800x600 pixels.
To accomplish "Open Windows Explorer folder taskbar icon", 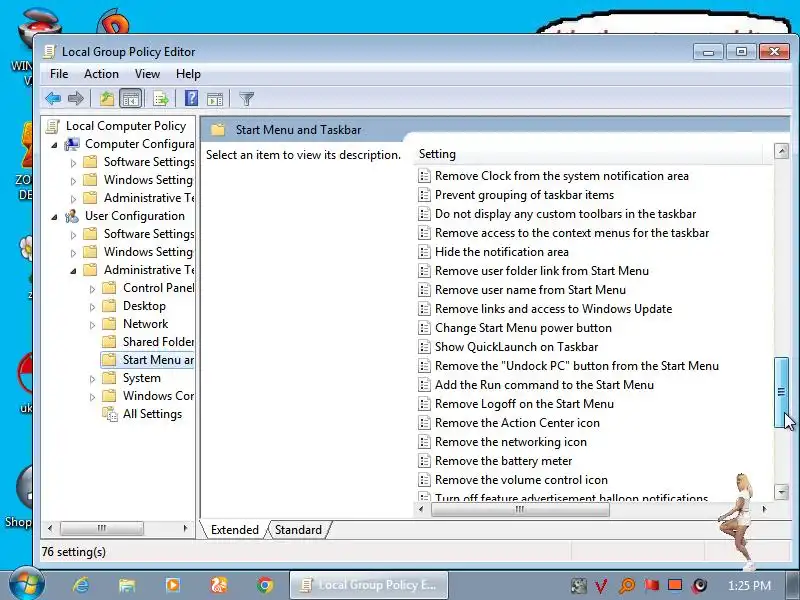I will 127,585.
